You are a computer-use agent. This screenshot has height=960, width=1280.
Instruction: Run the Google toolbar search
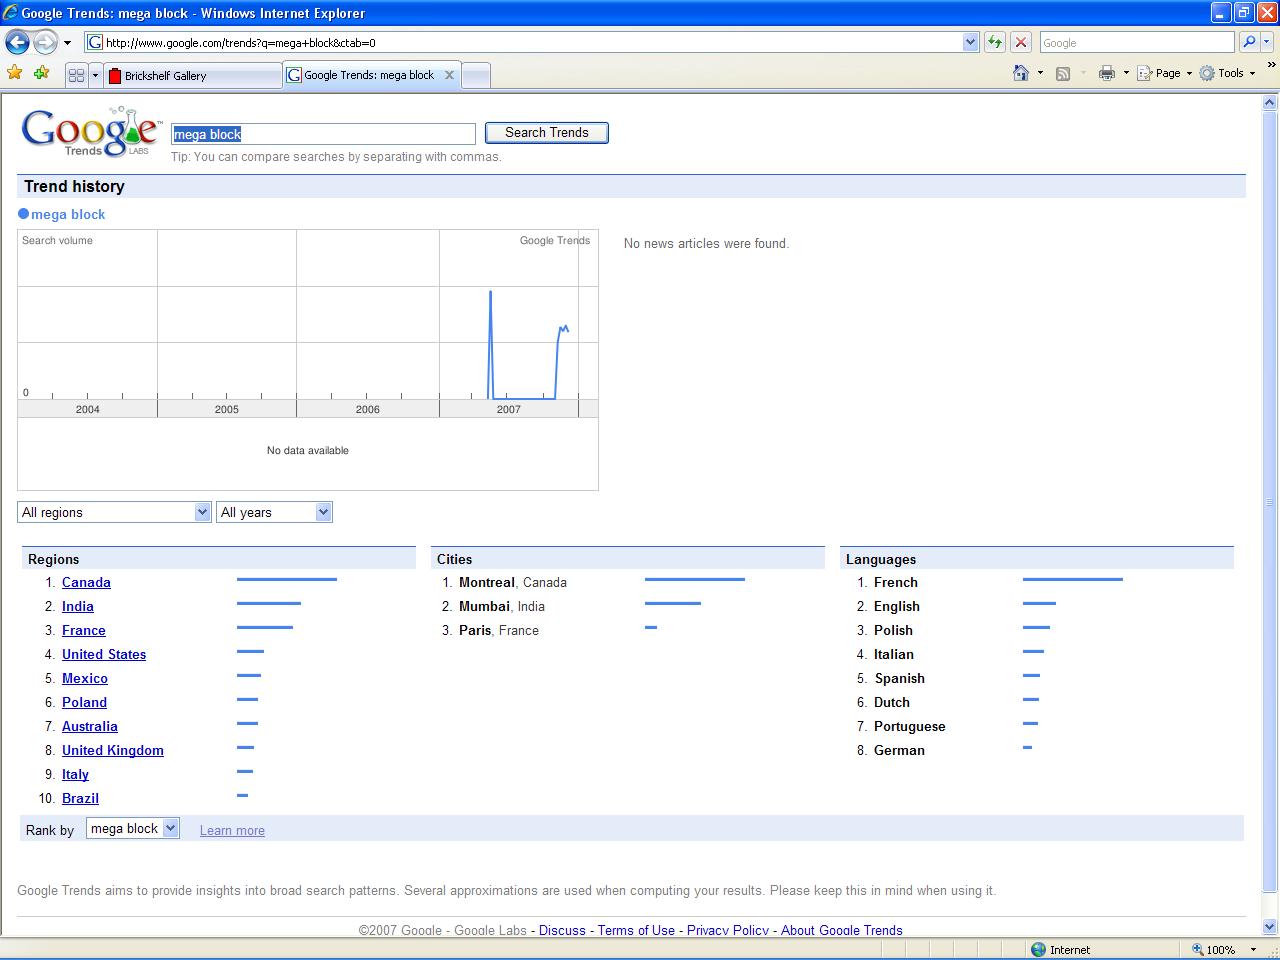[x=1251, y=42]
